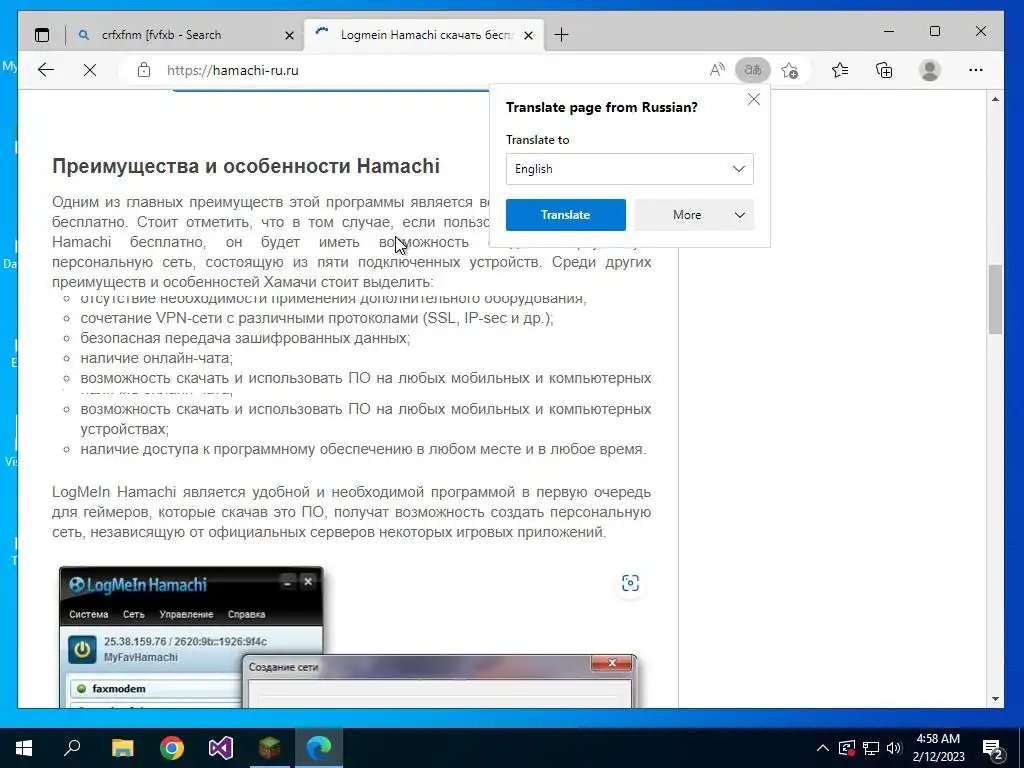Viewport: 1024px width, 768px height.
Task: Open the Windows Start menu
Action: pyautogui.click(x=24, y=748)
